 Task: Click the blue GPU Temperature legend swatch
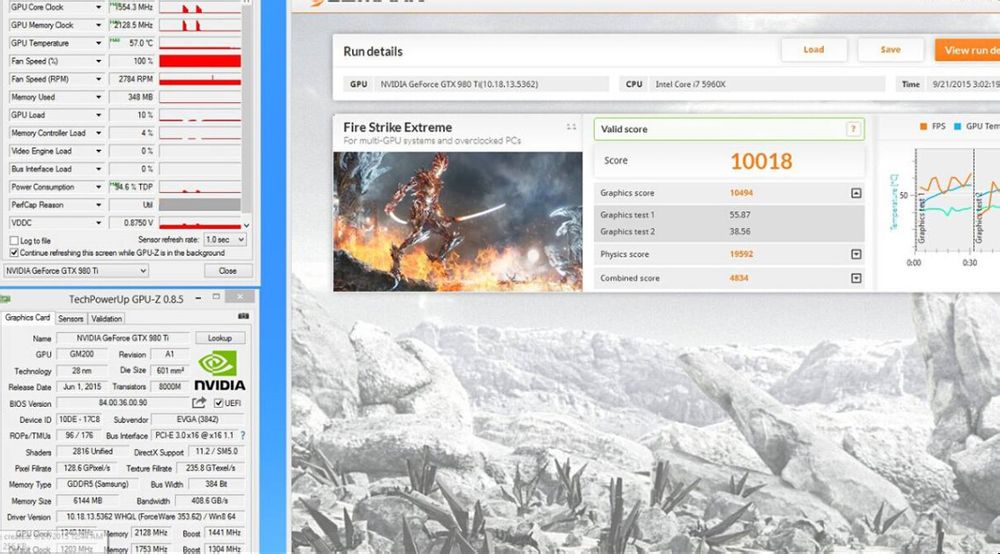[x=957, y=127]
